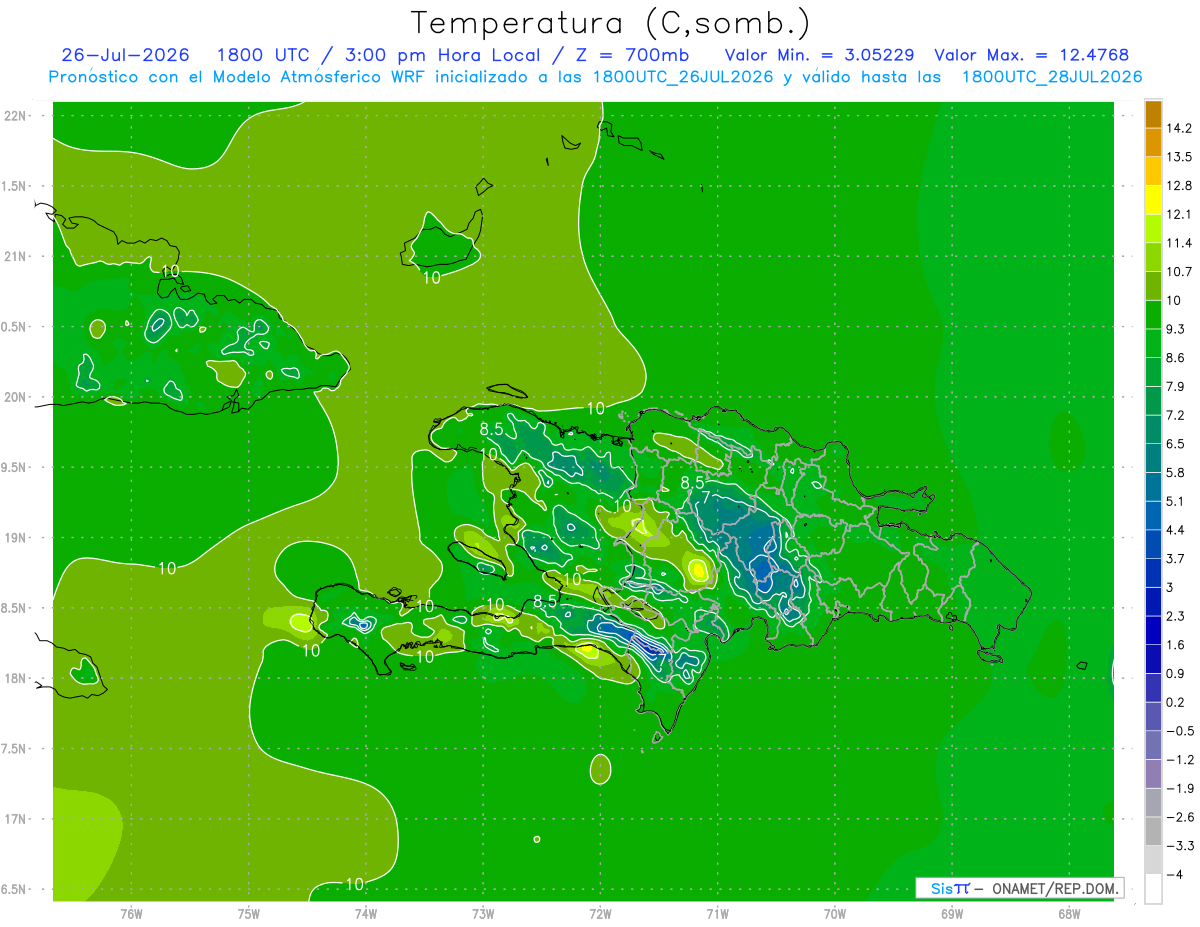Click the "73W" longitude axis label
1200x927 pixels.
(x=483, y=914)
